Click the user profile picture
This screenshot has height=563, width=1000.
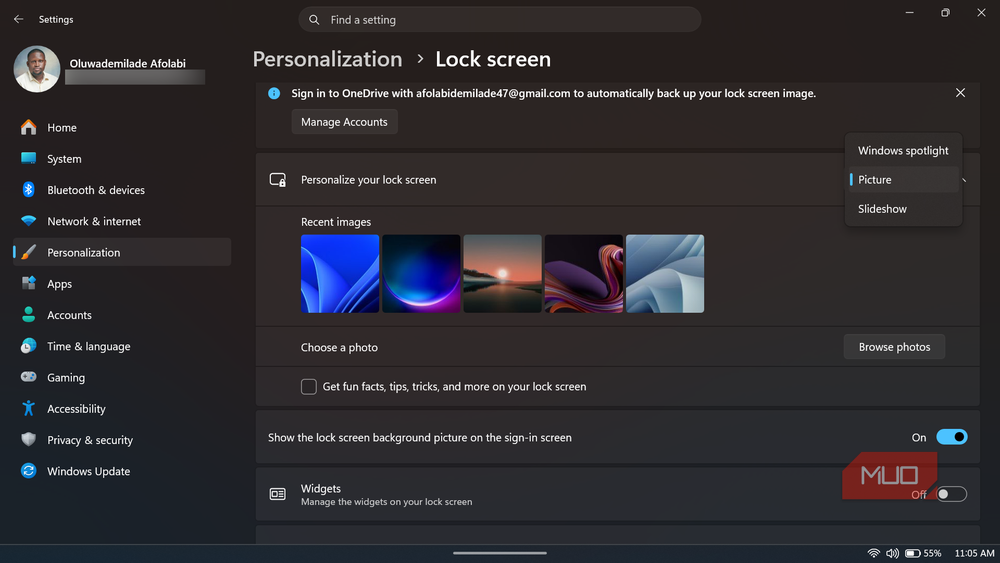pyautogui.click(x=37, y=69)
